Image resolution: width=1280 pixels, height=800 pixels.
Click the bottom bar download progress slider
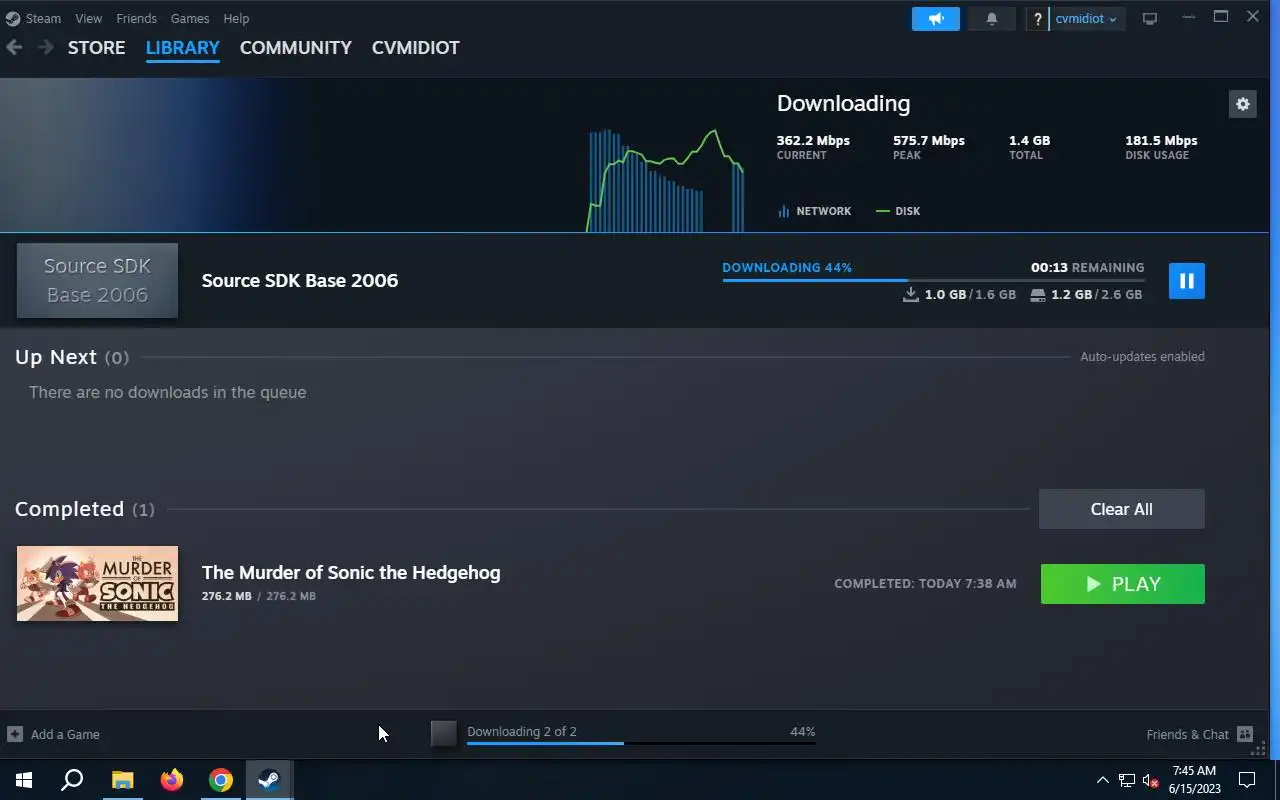click(641, 743)
